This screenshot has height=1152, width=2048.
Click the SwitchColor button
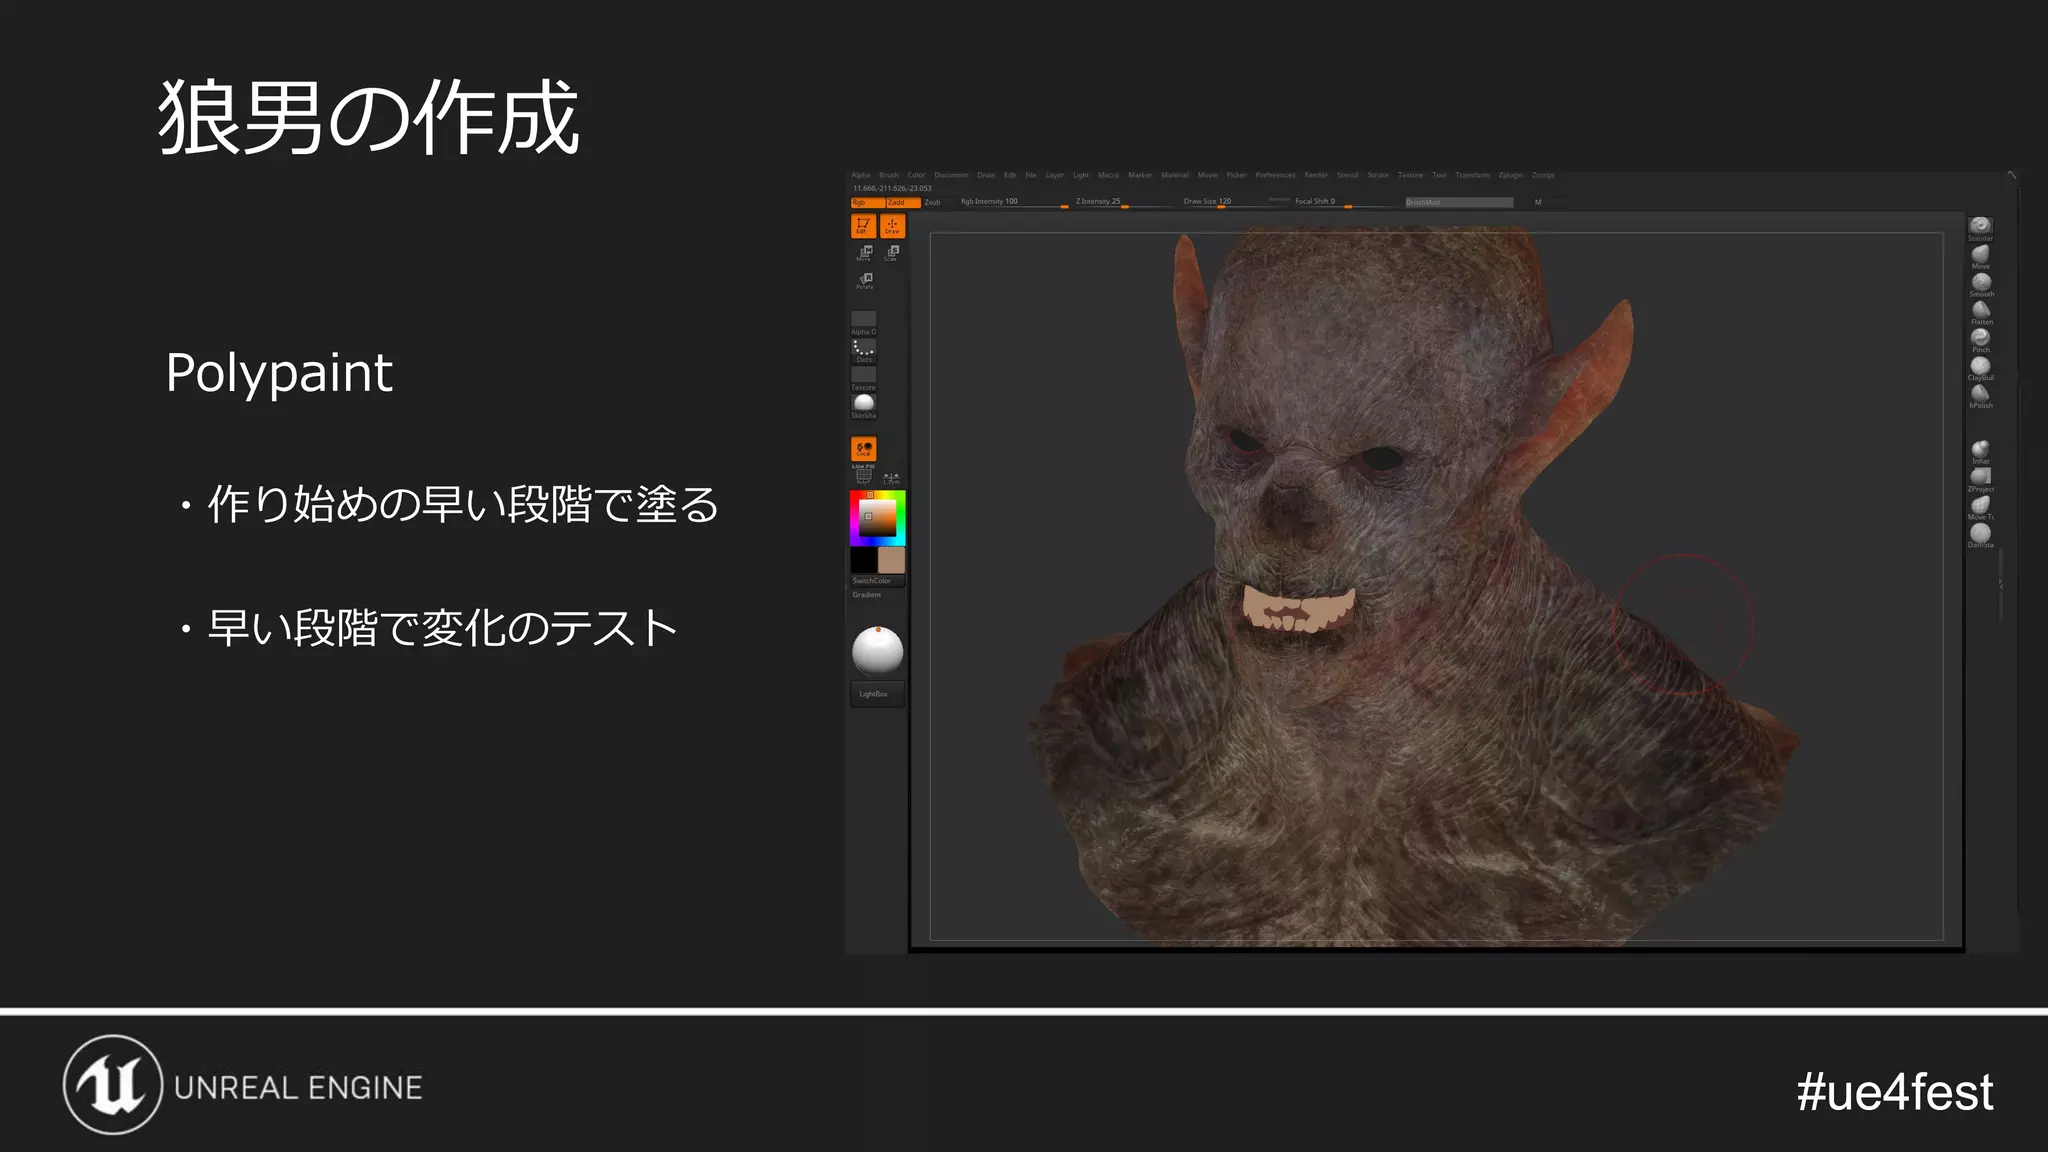877,581
